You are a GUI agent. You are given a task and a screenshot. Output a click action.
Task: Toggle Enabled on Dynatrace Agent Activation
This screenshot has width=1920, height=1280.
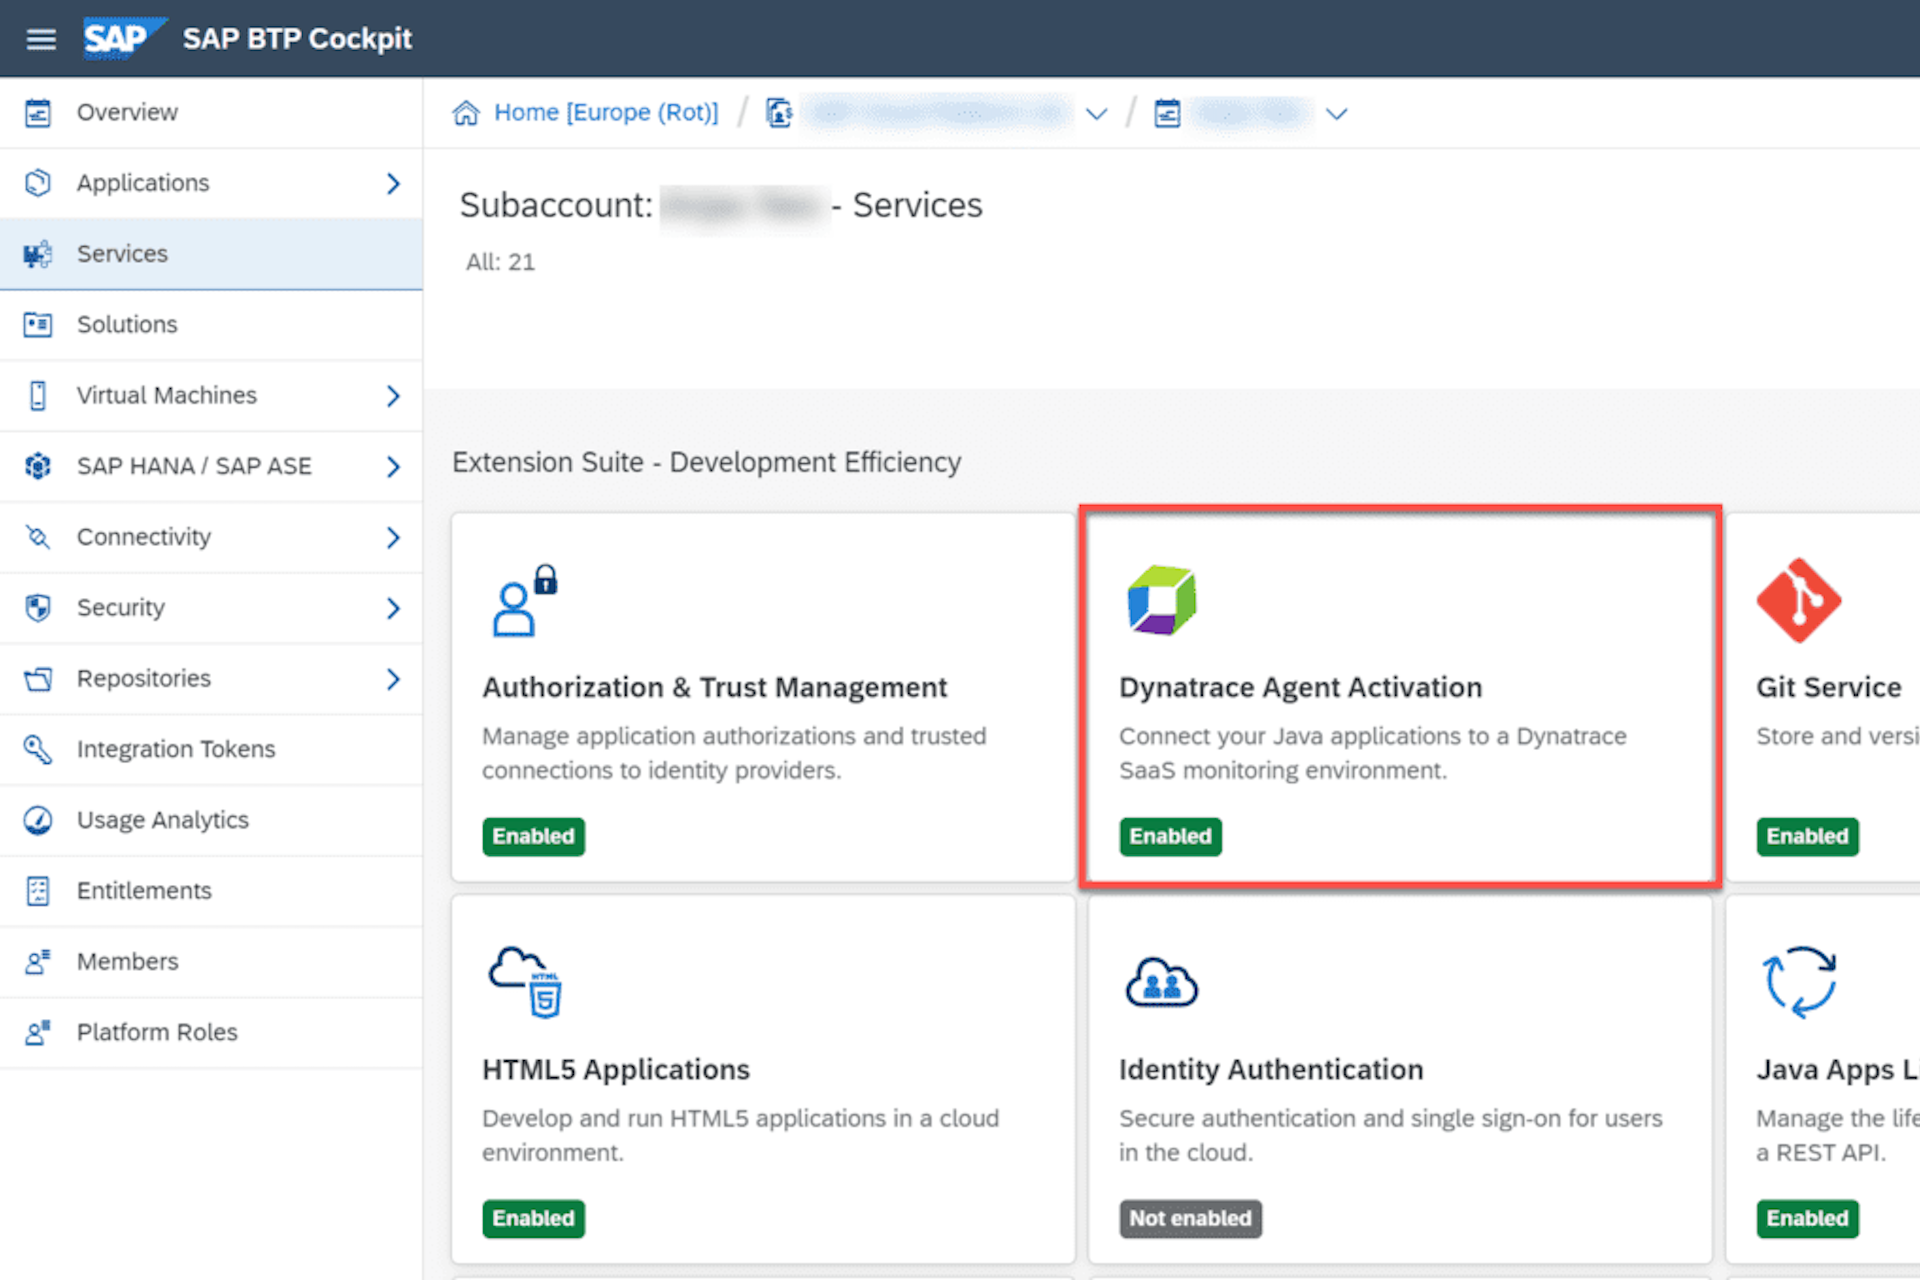click(x=1169, y=836)
